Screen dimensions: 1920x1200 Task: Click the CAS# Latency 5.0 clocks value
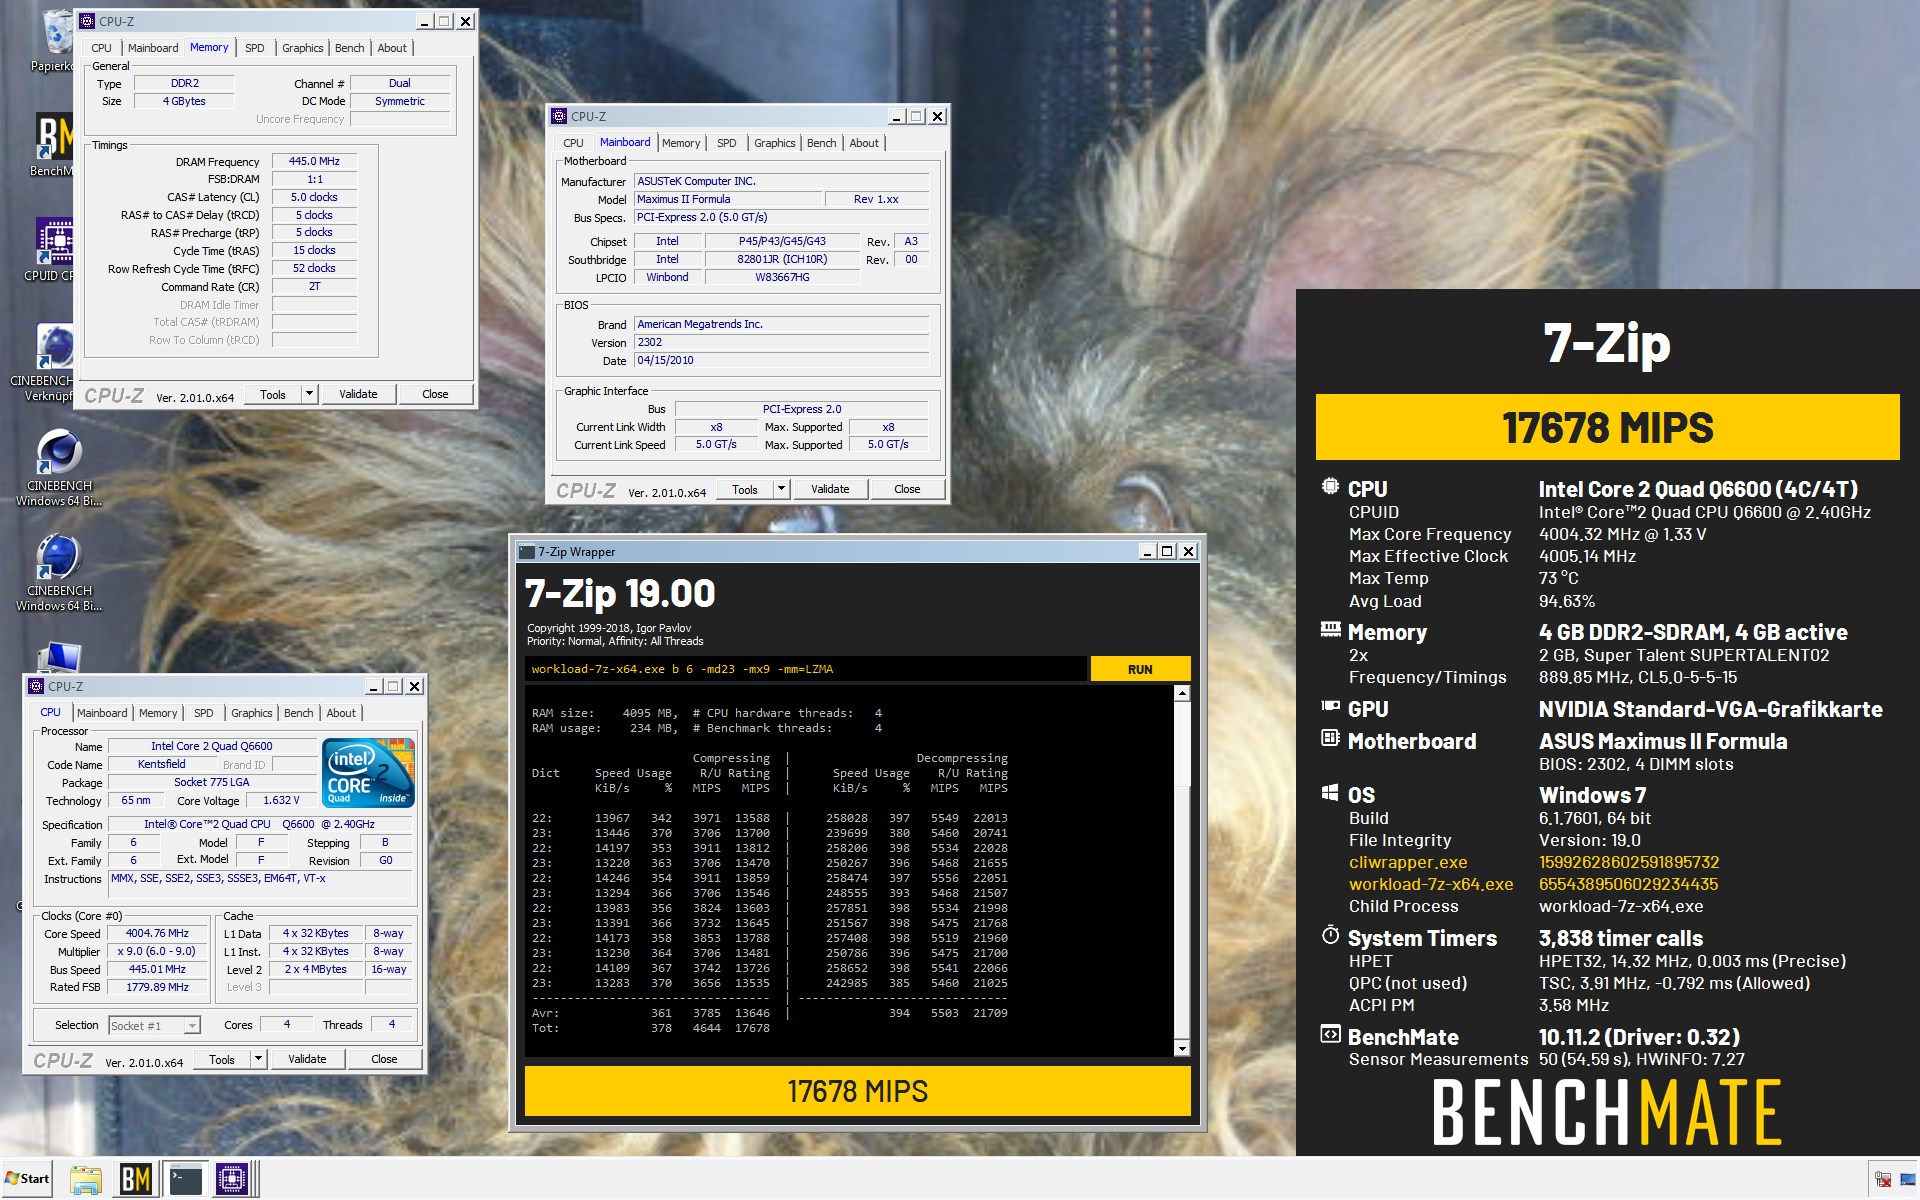point(314,197)
